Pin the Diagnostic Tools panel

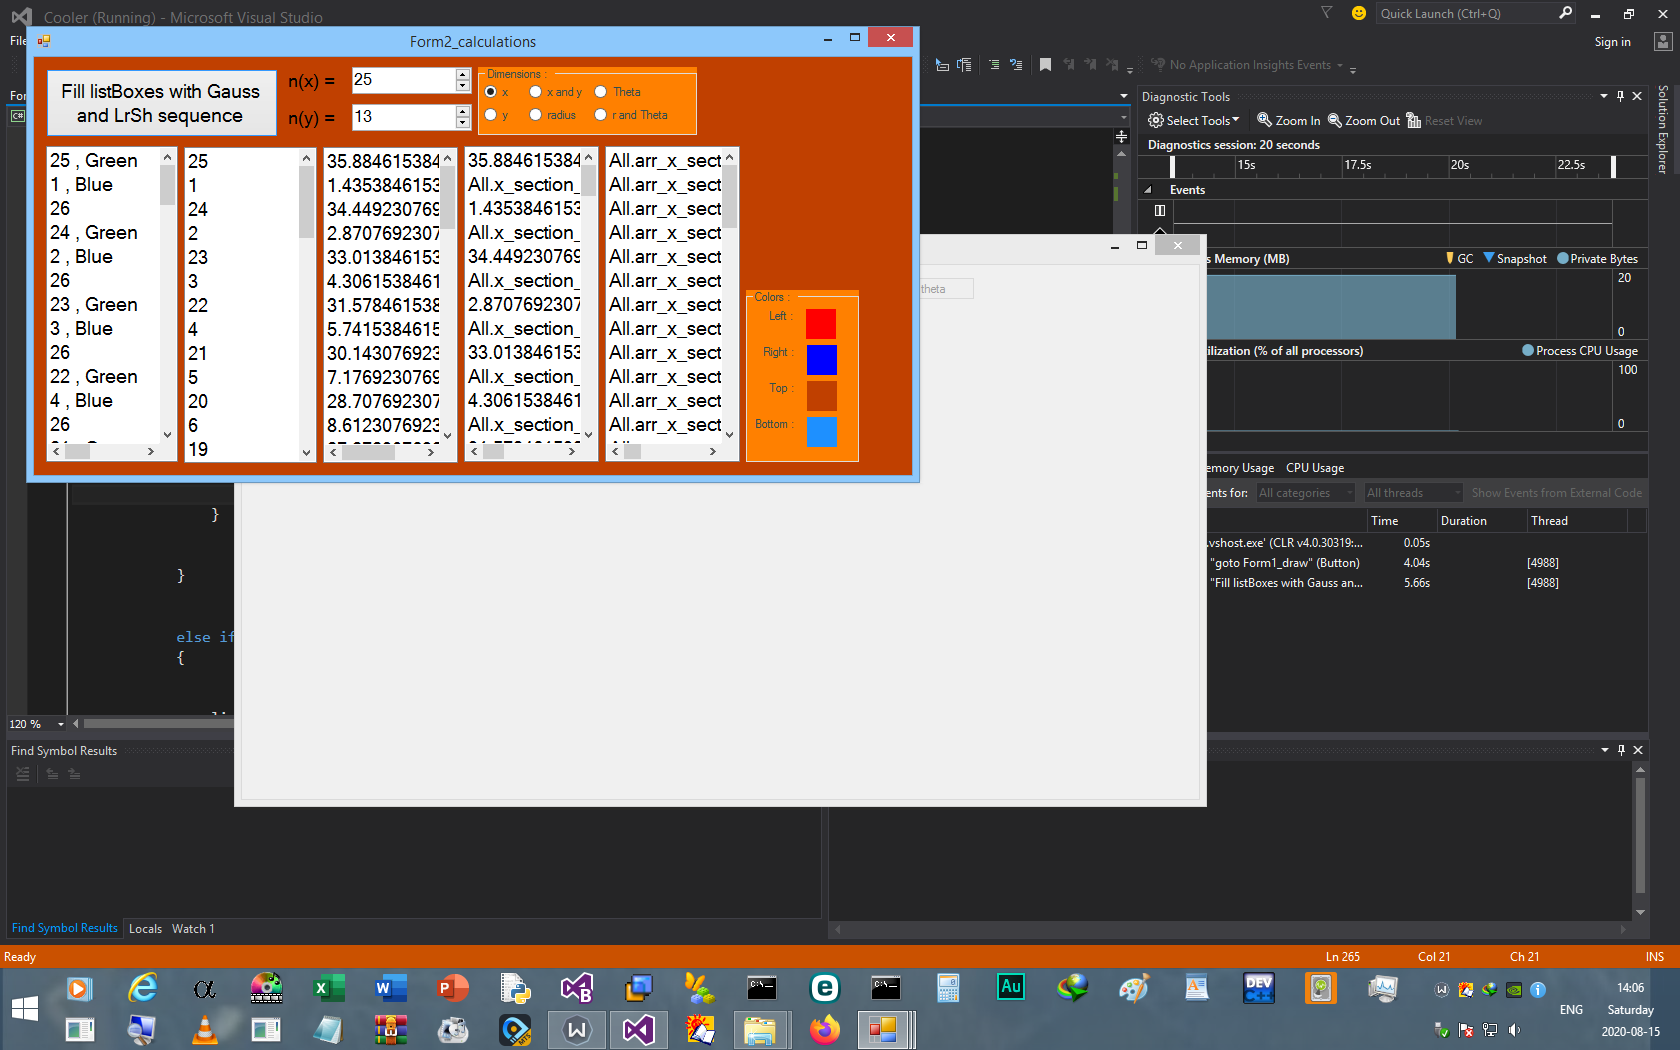pyautogui.click(x=1620, y=96)
